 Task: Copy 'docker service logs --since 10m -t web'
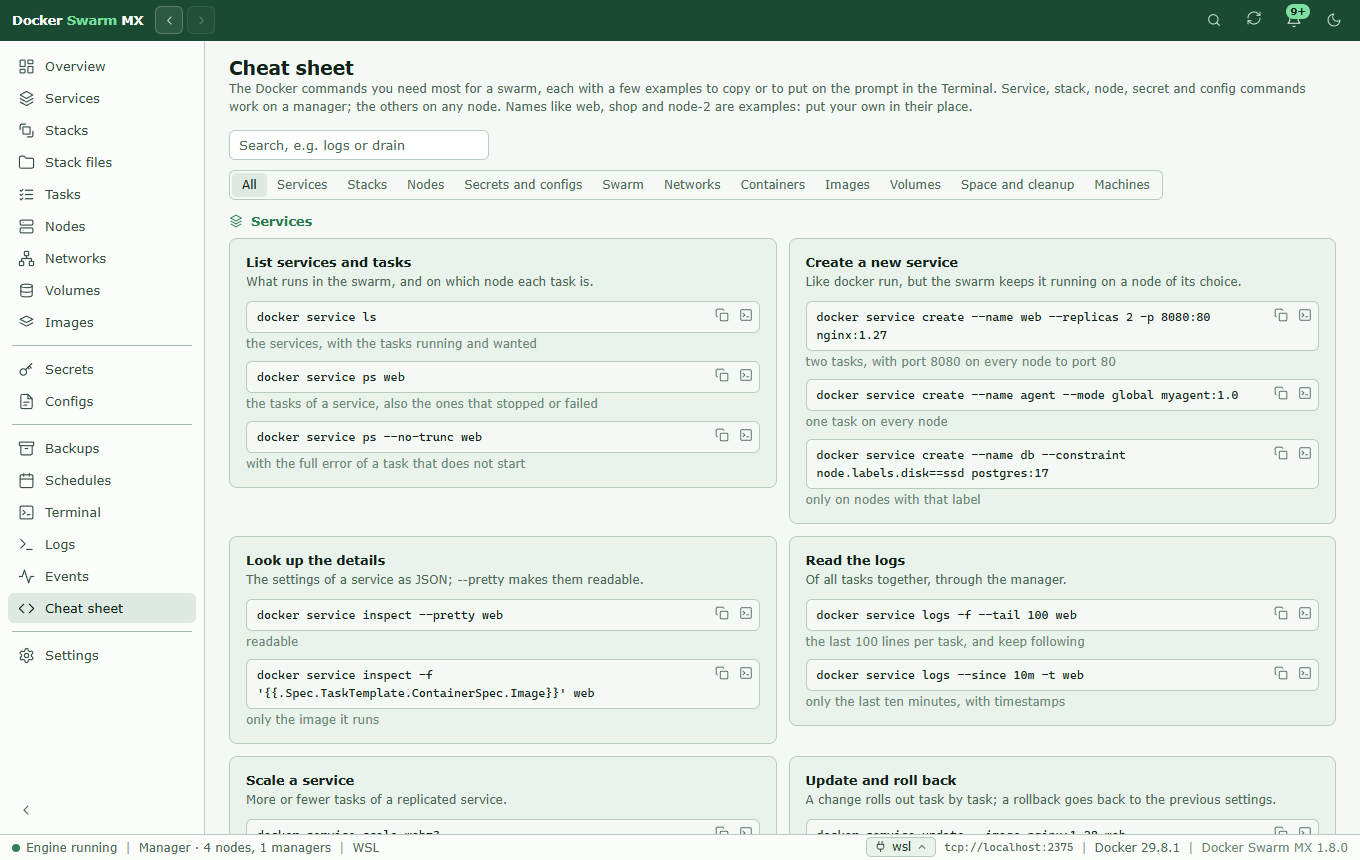pyautogui.click(x=1281, y=673)
